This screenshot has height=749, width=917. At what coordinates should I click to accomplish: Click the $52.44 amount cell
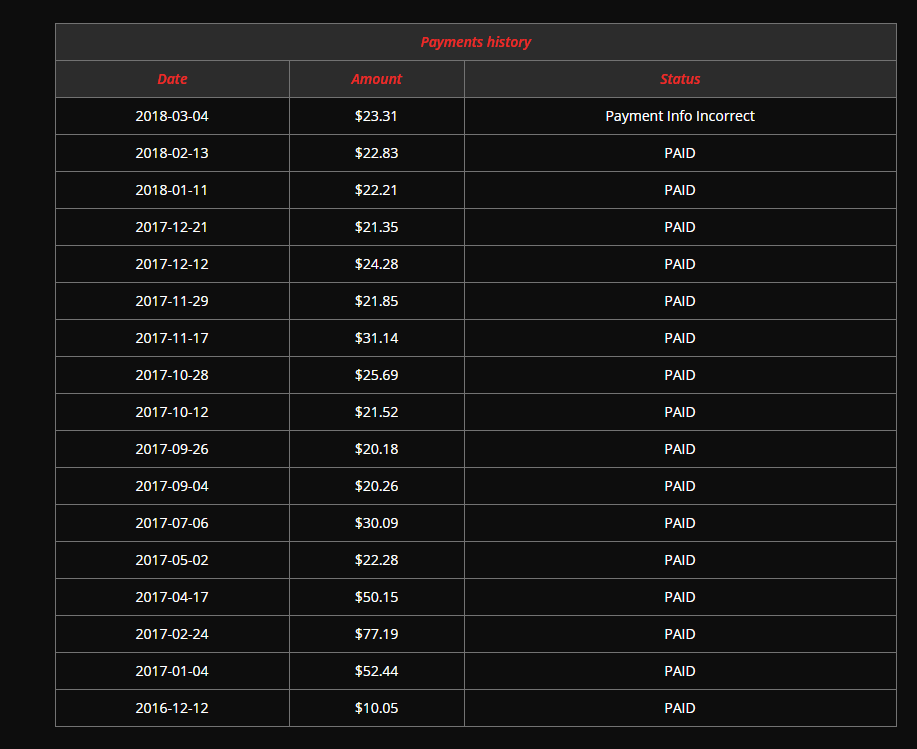(x=376, y=671)
